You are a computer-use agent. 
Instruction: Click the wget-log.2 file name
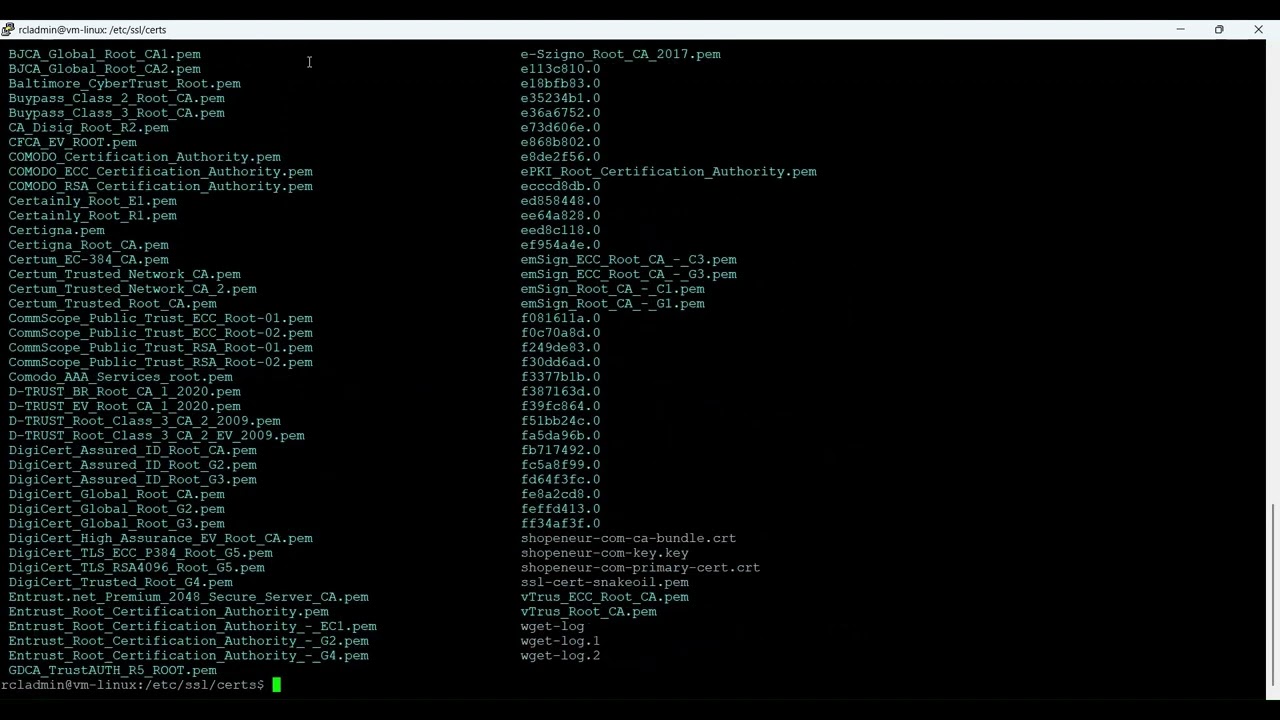[561, 656]
